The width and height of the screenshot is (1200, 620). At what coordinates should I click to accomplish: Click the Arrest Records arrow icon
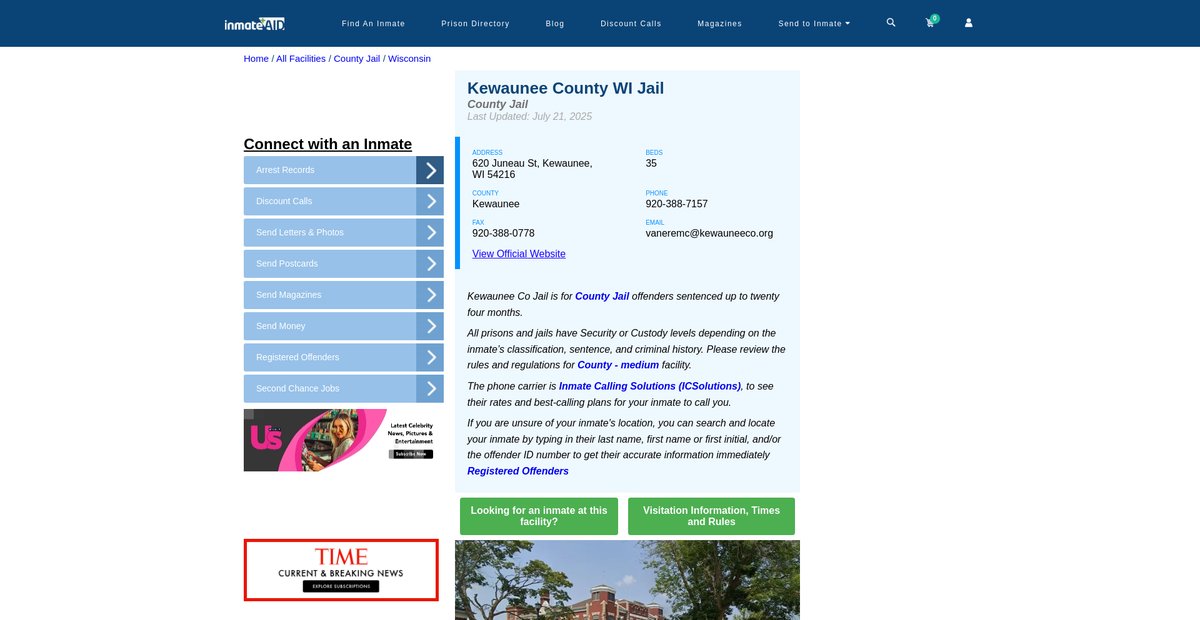[430, 170]
